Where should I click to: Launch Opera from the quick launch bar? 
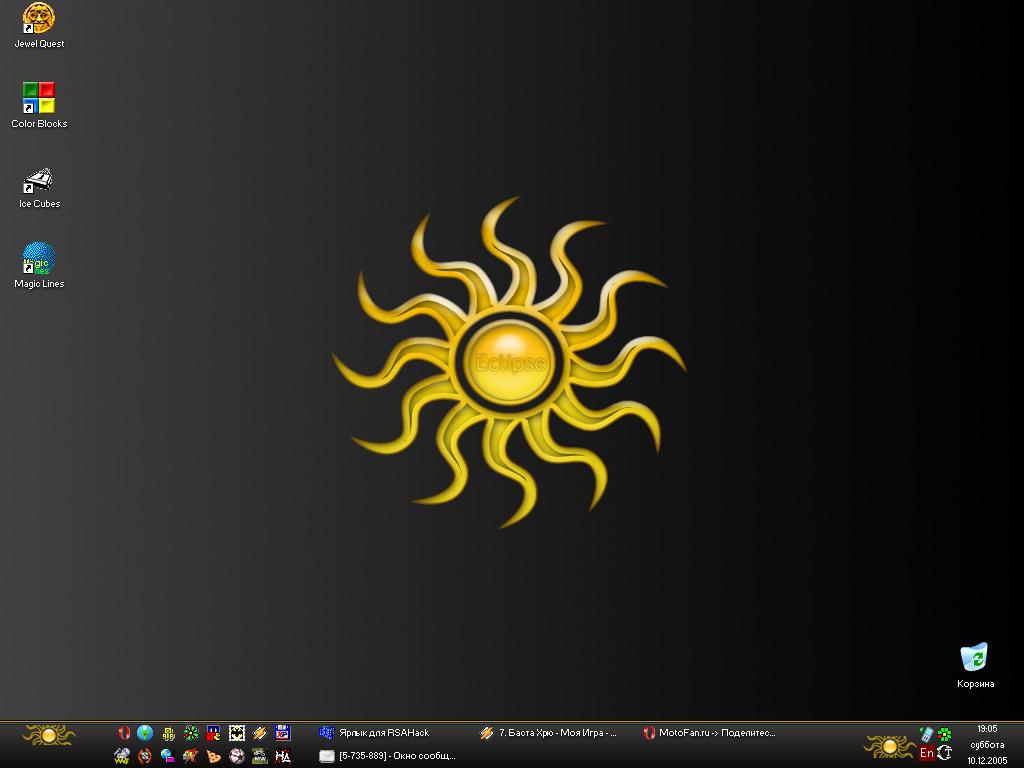(x=123, y=733)
